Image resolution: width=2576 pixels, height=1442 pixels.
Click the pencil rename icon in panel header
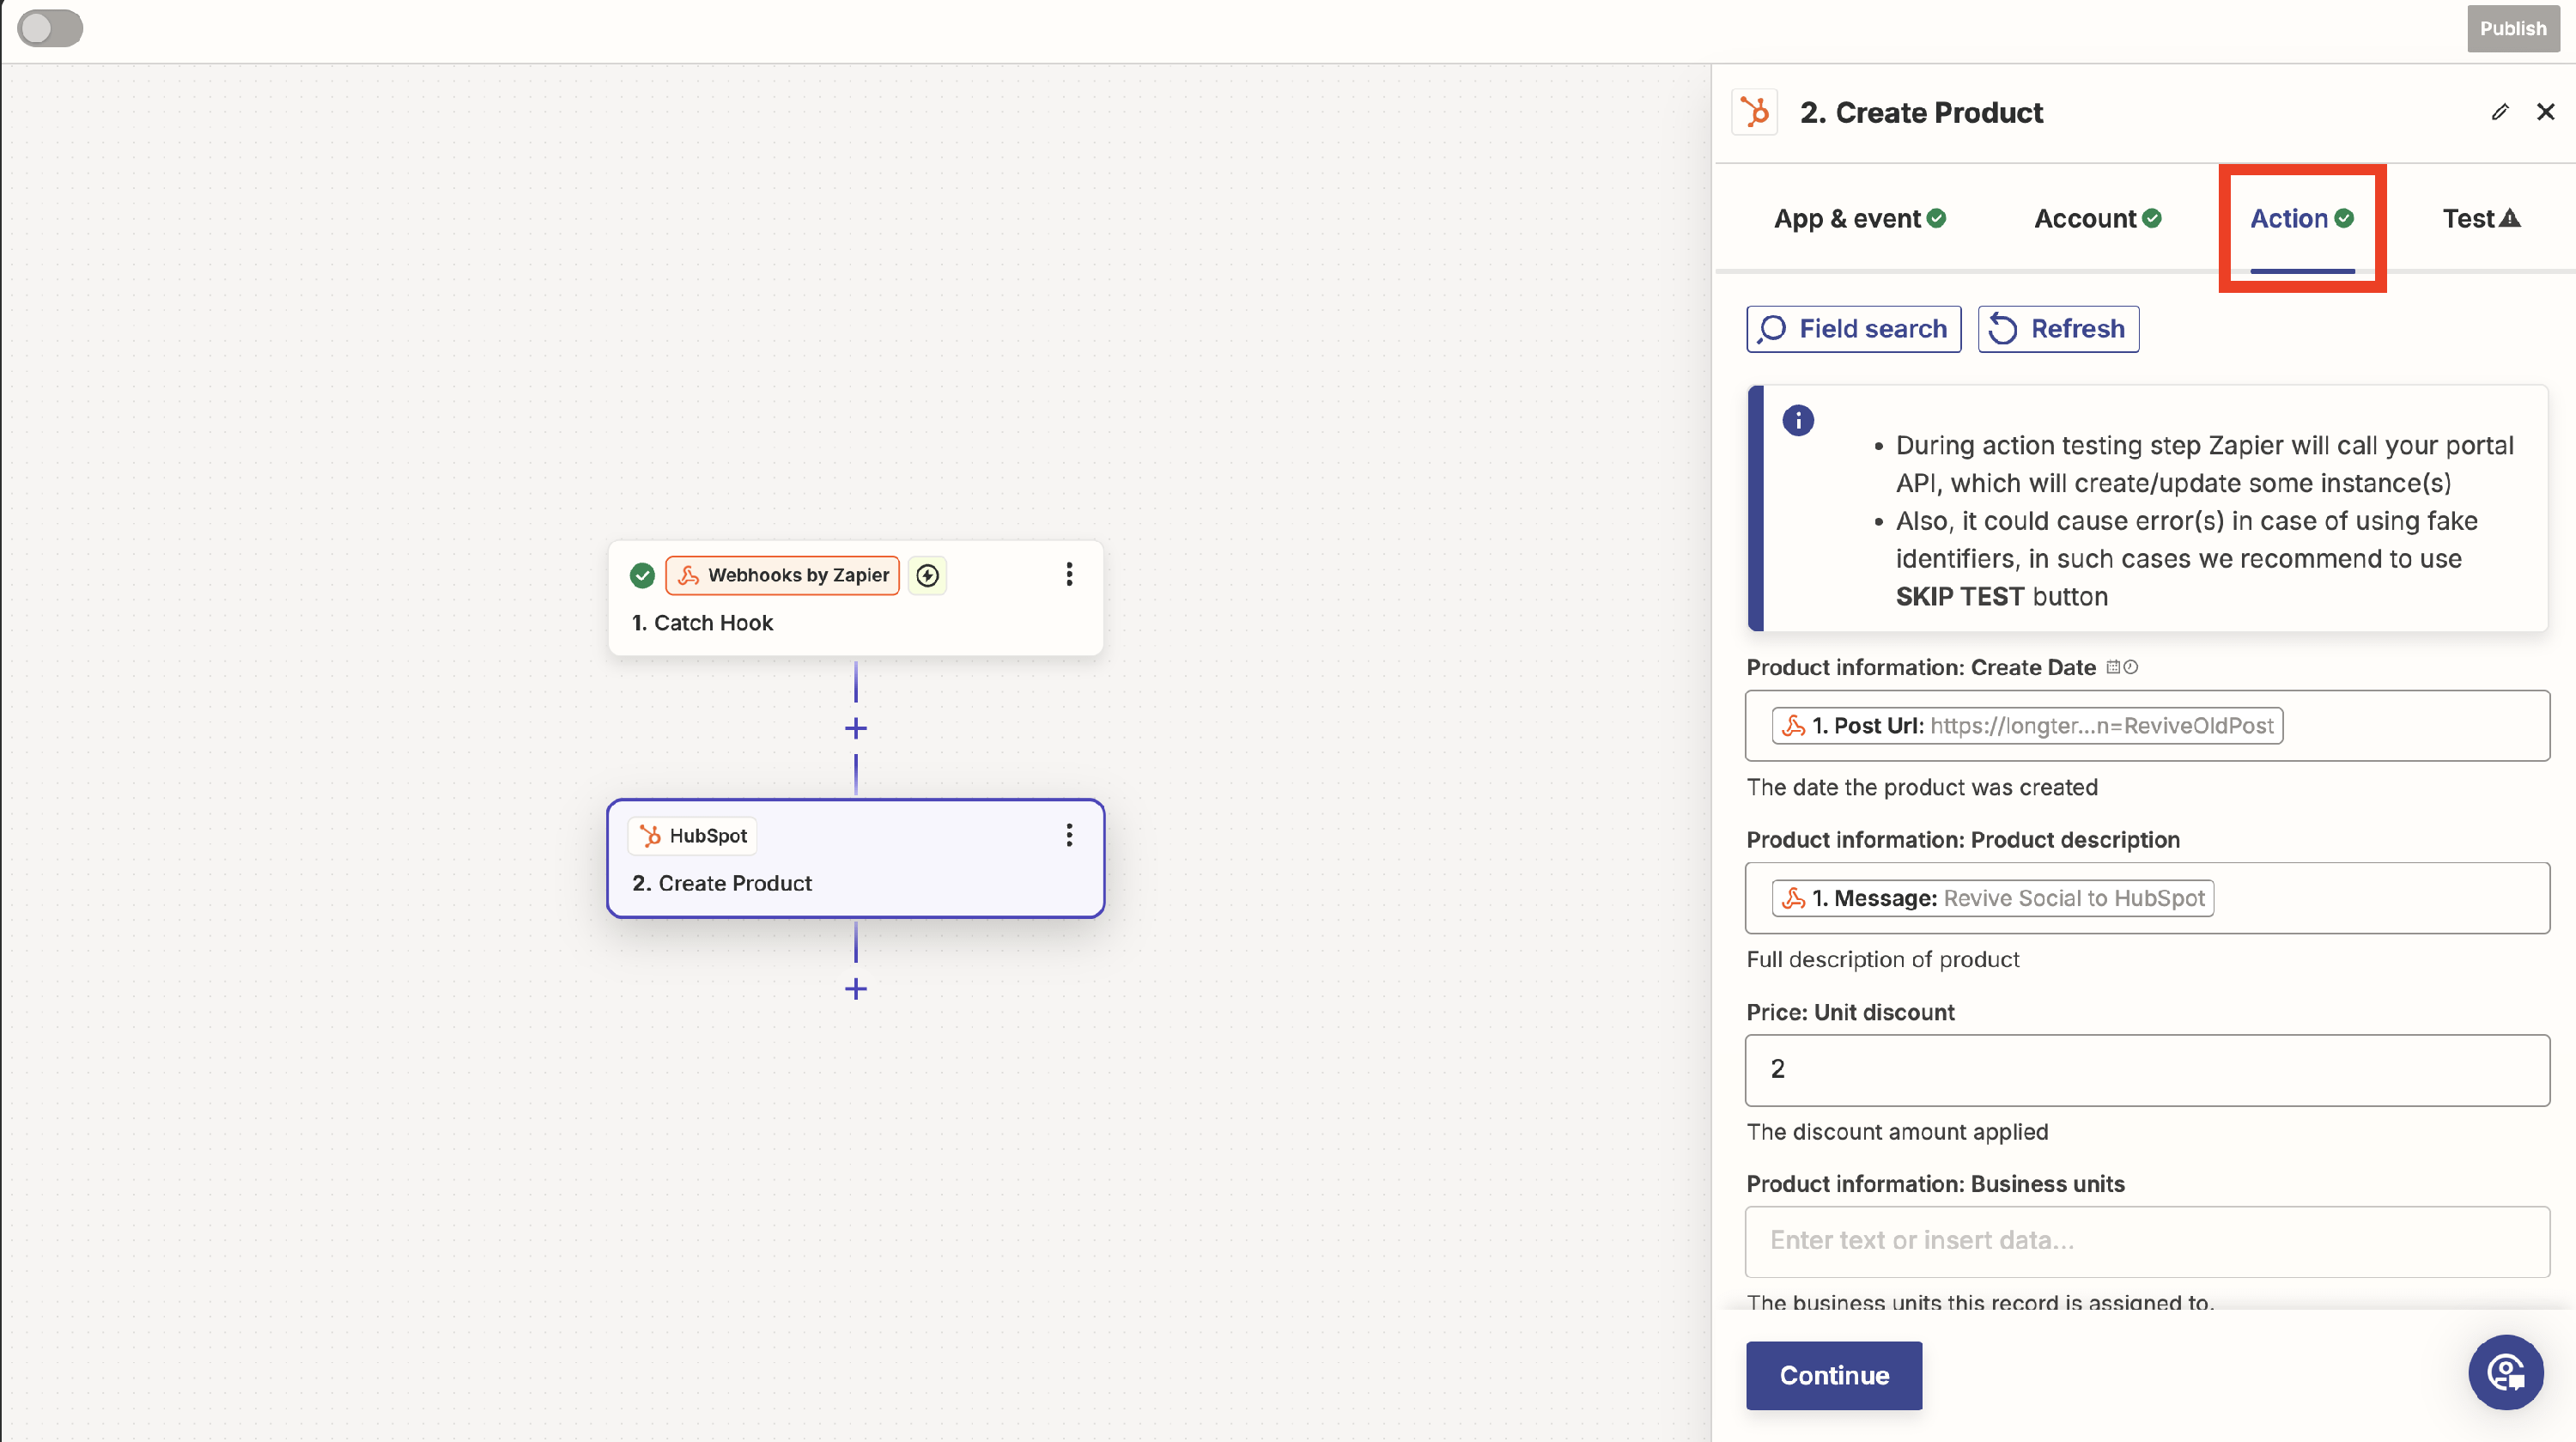point(2499,112)
